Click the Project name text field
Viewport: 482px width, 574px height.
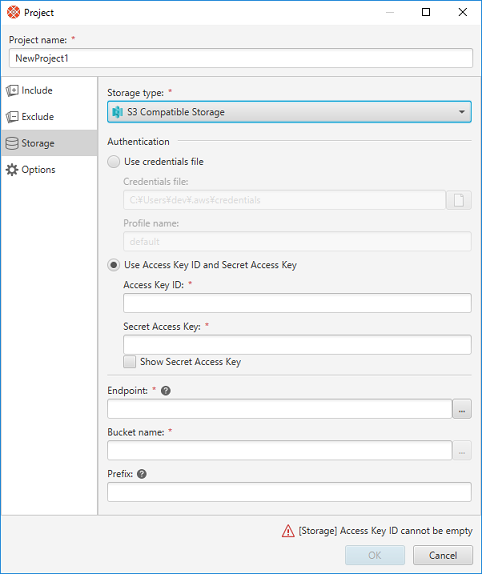pos(241,58)
